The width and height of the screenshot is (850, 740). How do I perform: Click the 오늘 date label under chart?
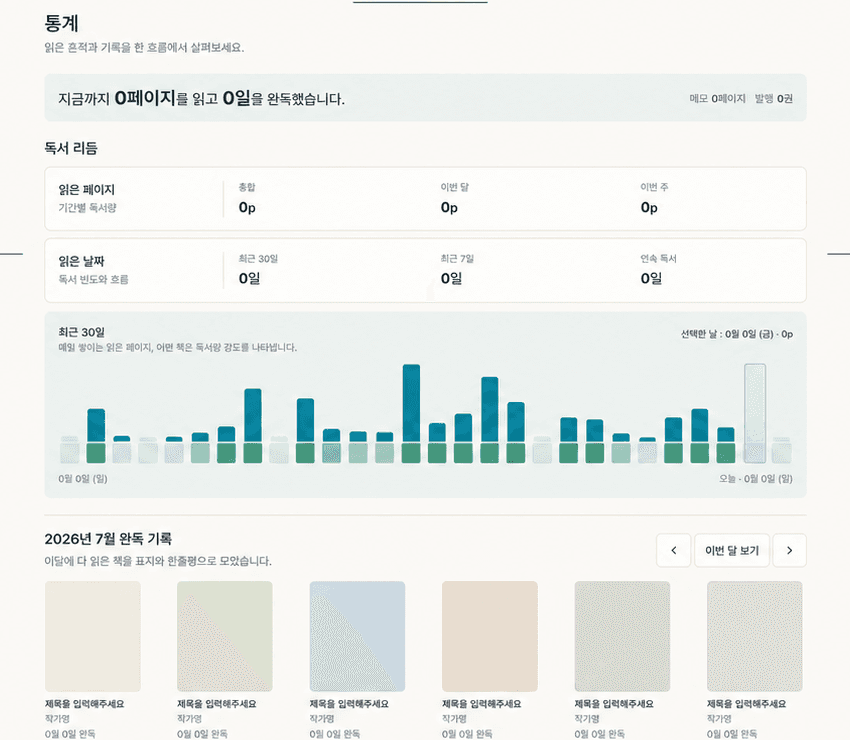(756, 479)
